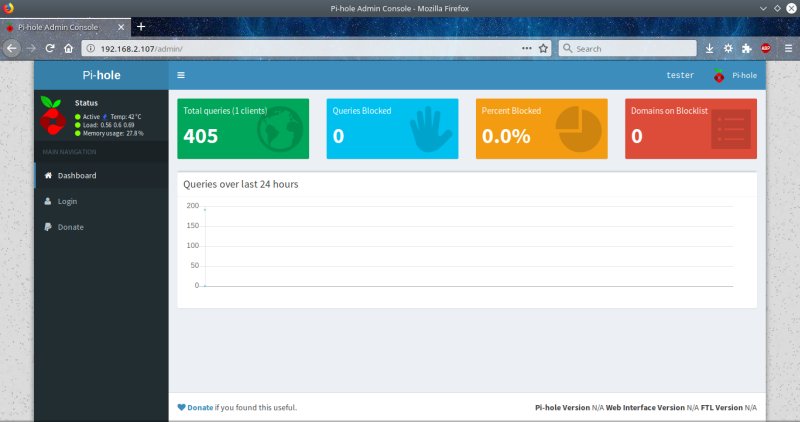
Task: Click the hand icon on Queries Blocked
Action: click(x=431, y=130)
